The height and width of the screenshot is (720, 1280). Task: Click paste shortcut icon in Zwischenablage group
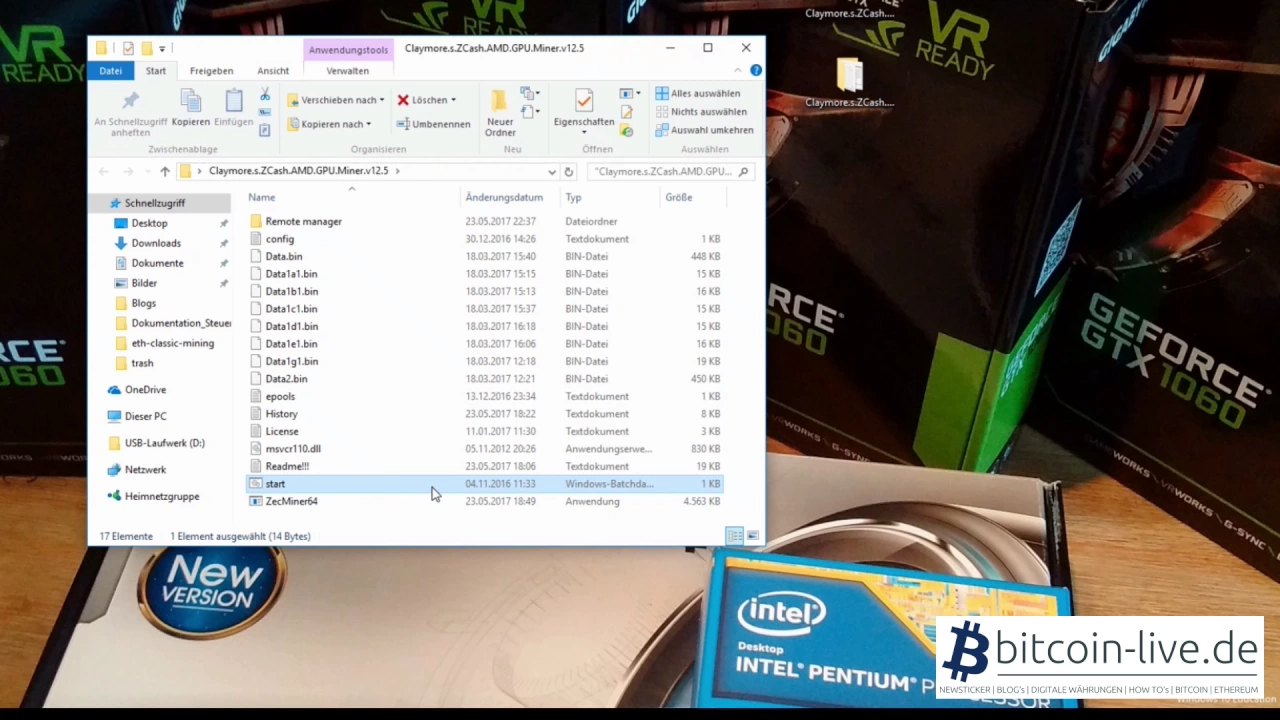point(265,130)
